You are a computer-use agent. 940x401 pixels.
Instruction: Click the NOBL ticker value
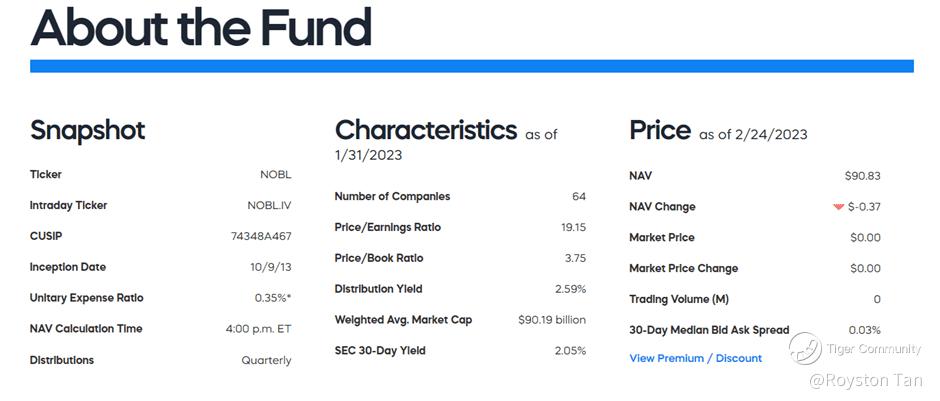275,175
